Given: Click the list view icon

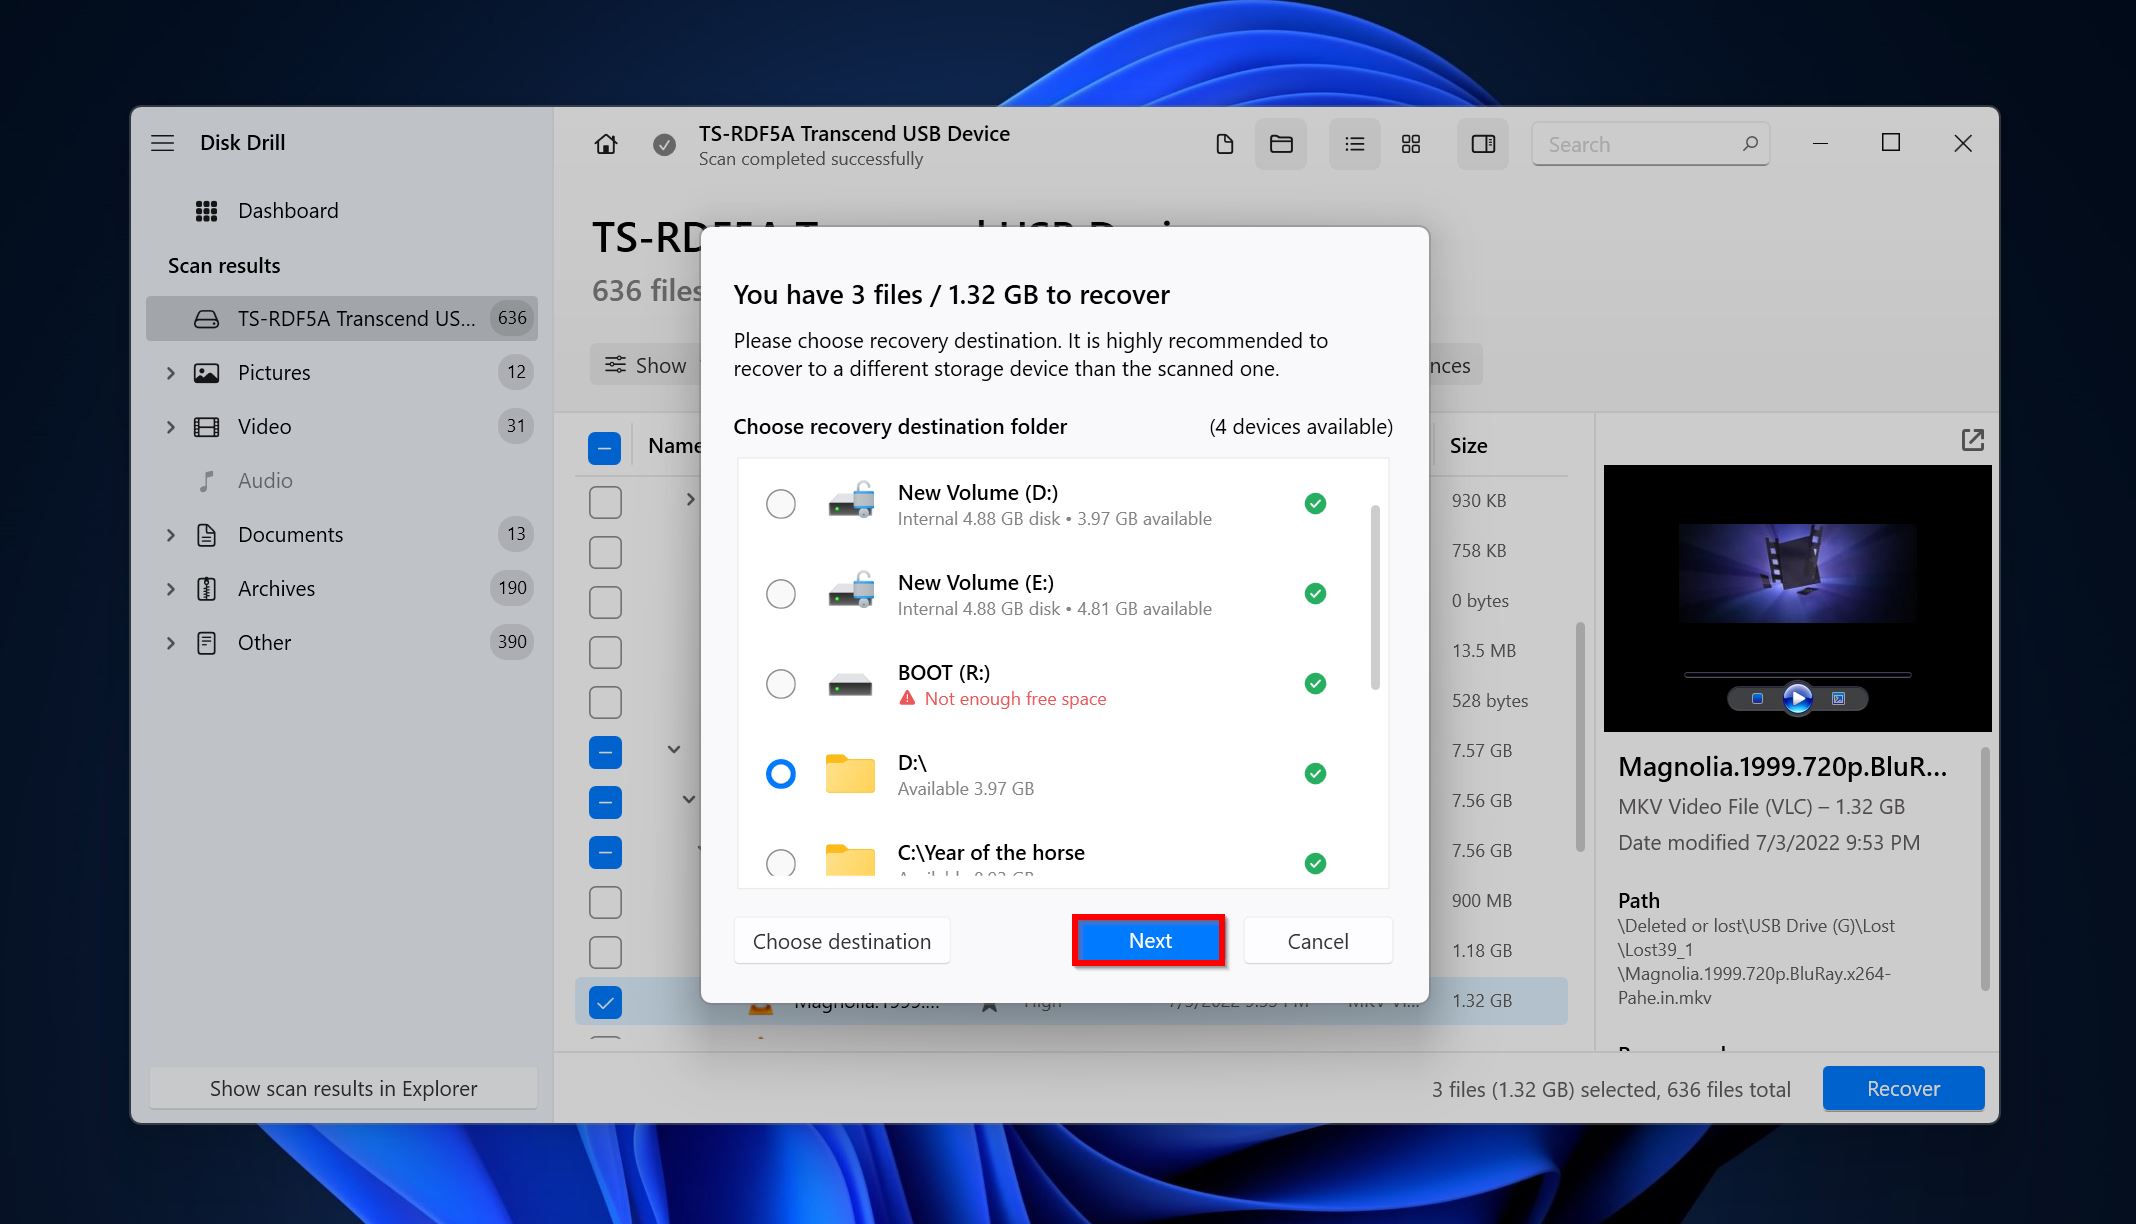Looking at the screenshot, I should click(x=1353, y=144).
